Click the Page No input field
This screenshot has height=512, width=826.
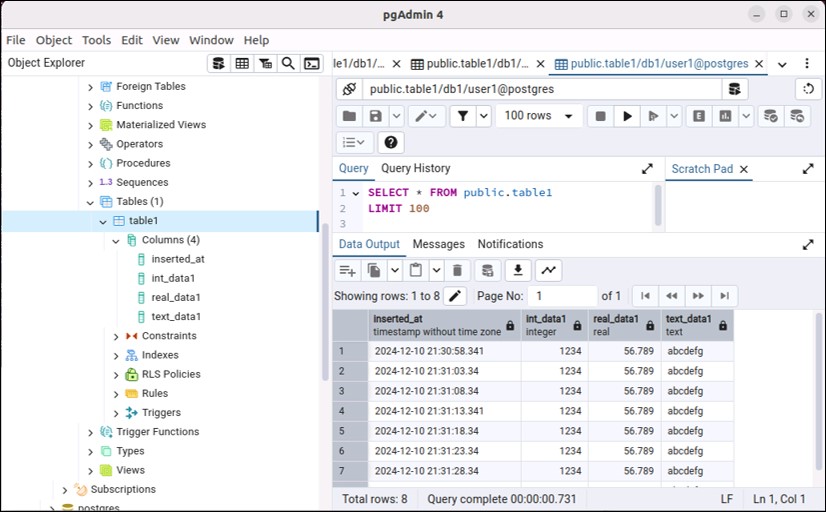pos(560,296)
